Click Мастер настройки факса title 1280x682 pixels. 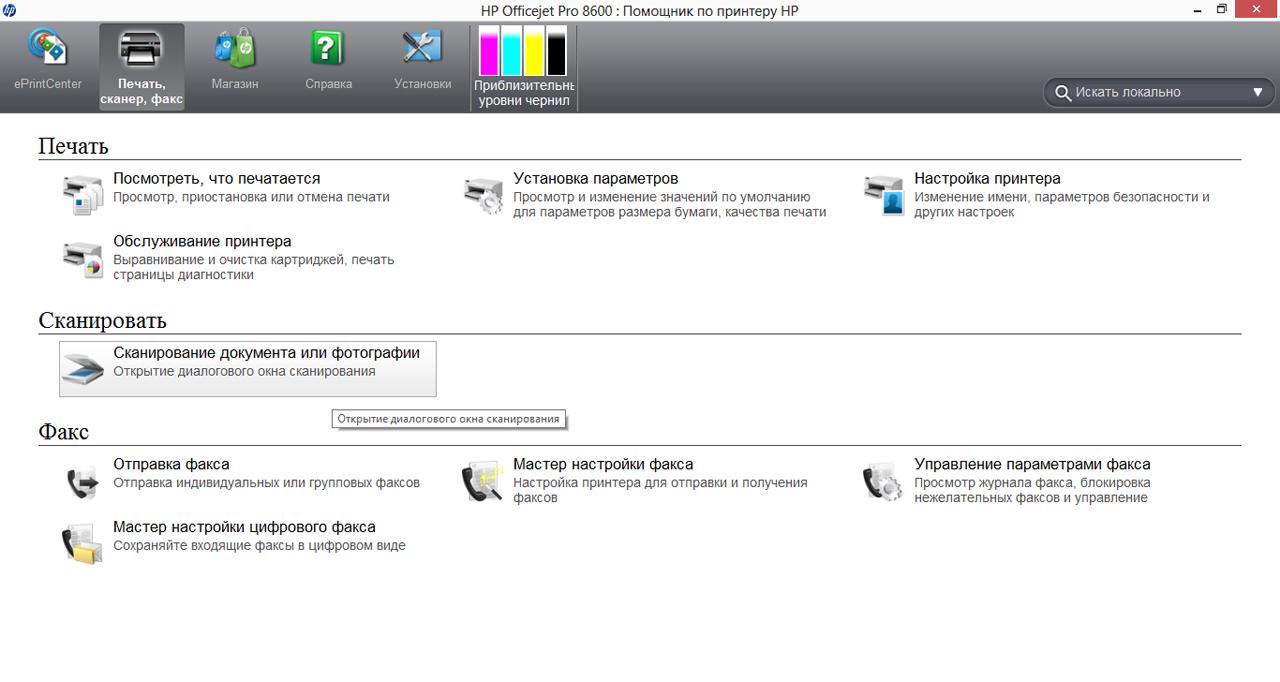[x=603, y=464]
